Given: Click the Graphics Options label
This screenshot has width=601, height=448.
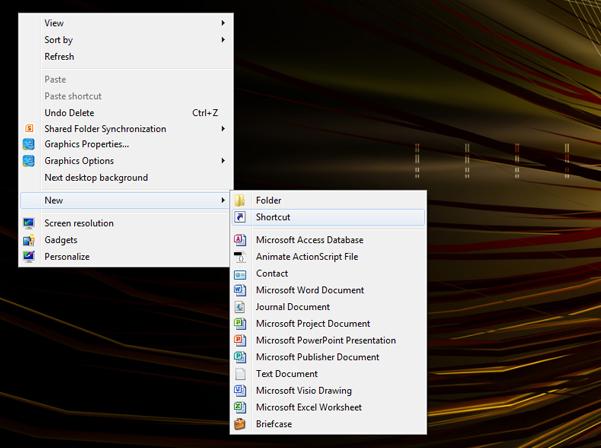Looking at the screenshot, I should [x=79, y=161].
